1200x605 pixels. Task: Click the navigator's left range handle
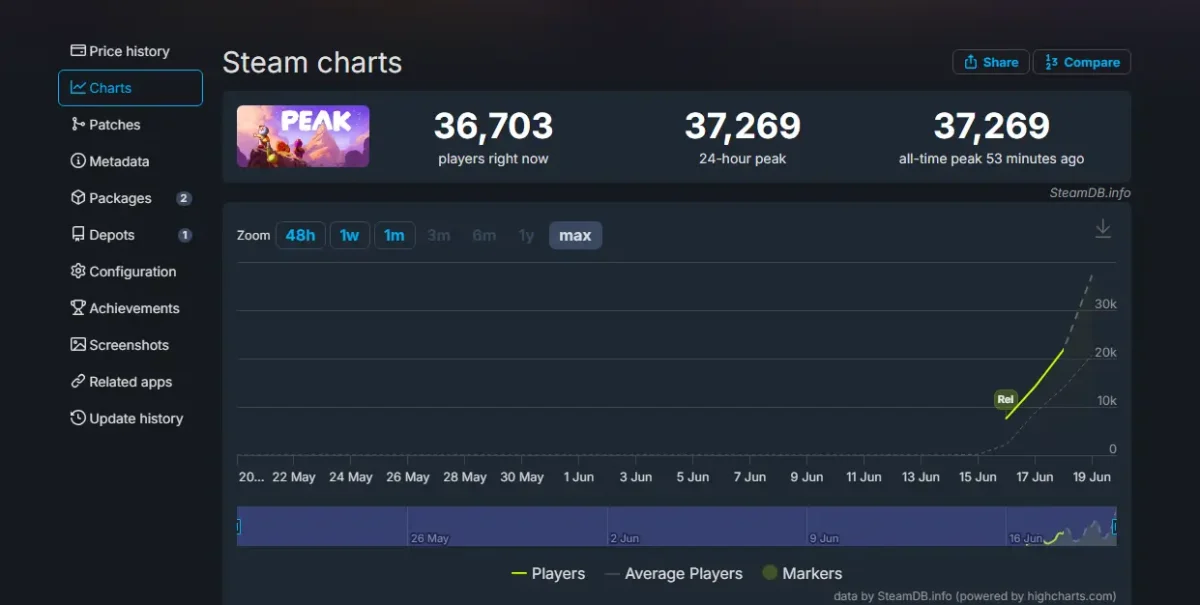[x=238, y=526]
